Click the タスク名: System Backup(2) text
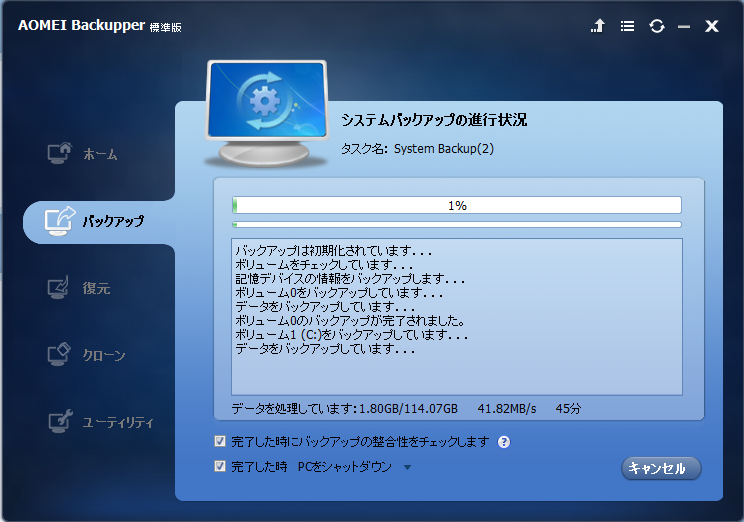This screenshot has height=522, width=744. 418,149
